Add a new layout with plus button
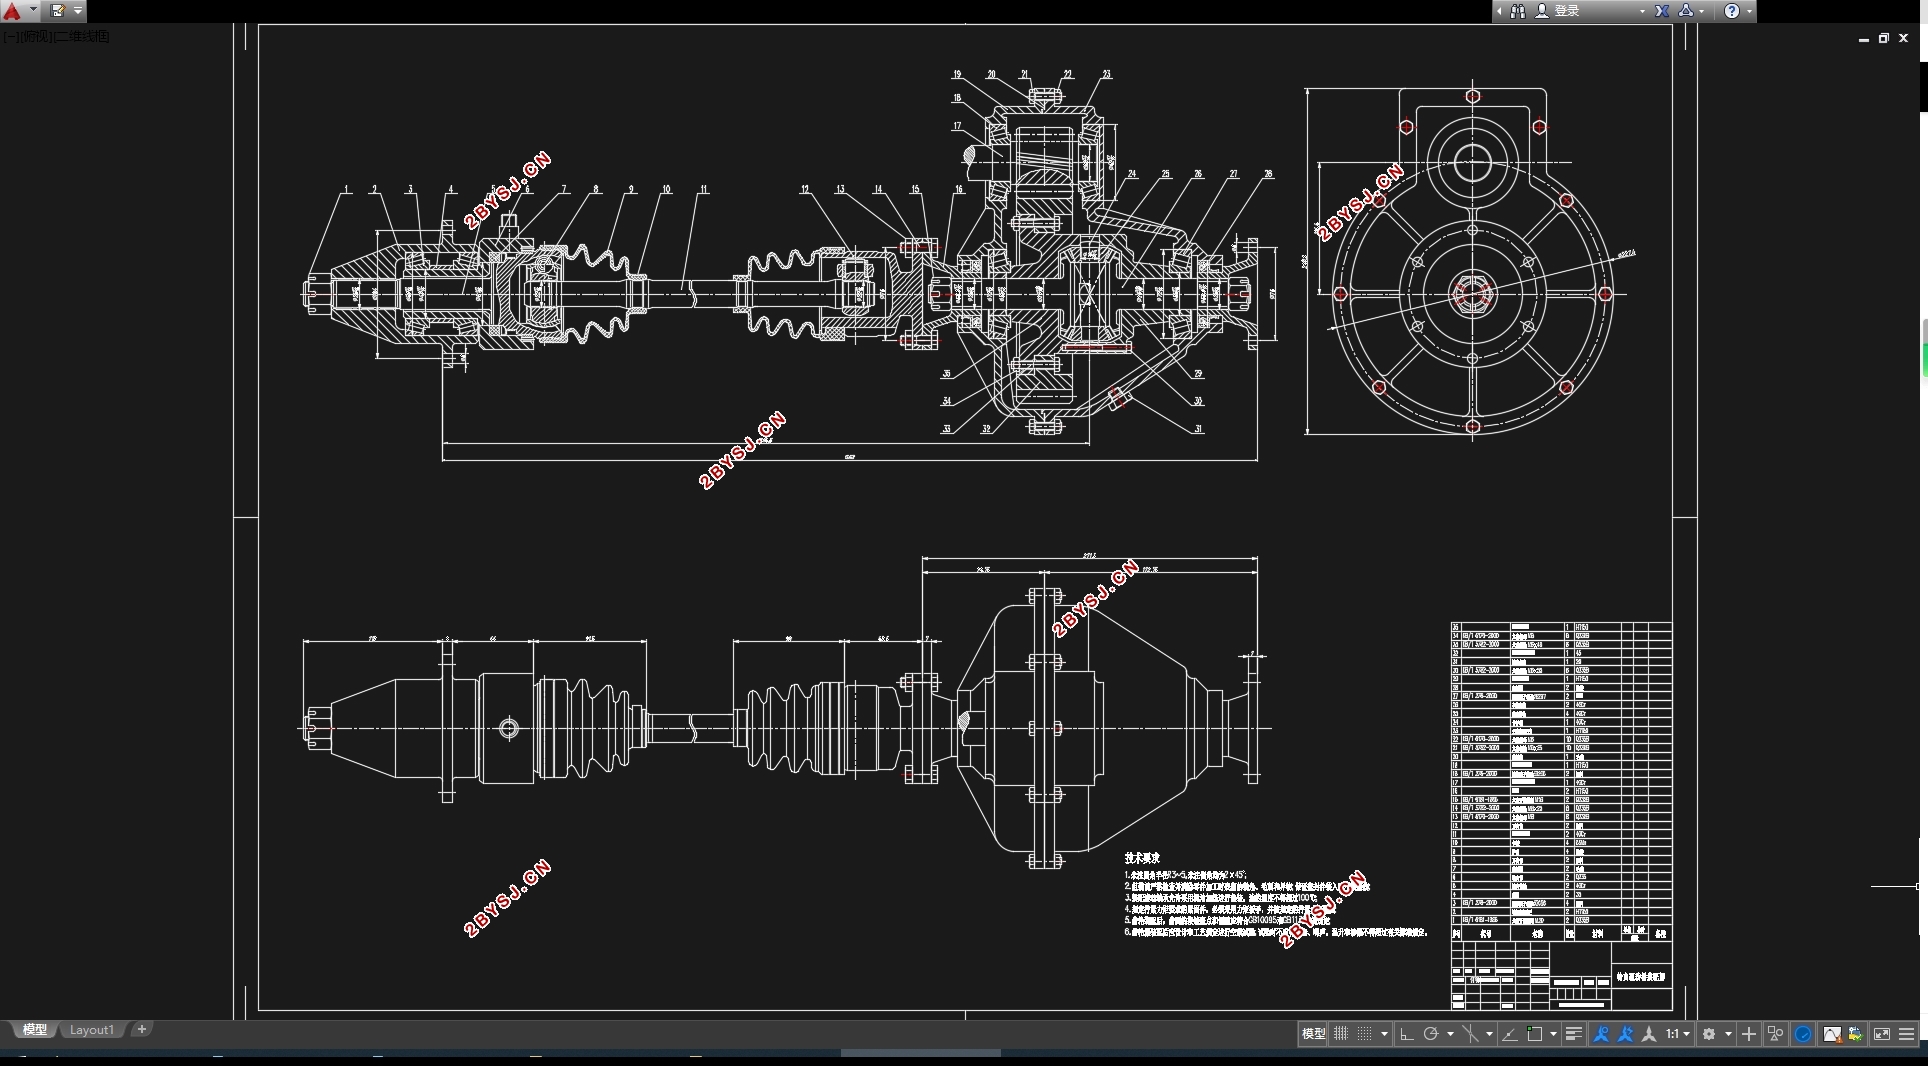1928x1066 pixels. point(142,1029)
